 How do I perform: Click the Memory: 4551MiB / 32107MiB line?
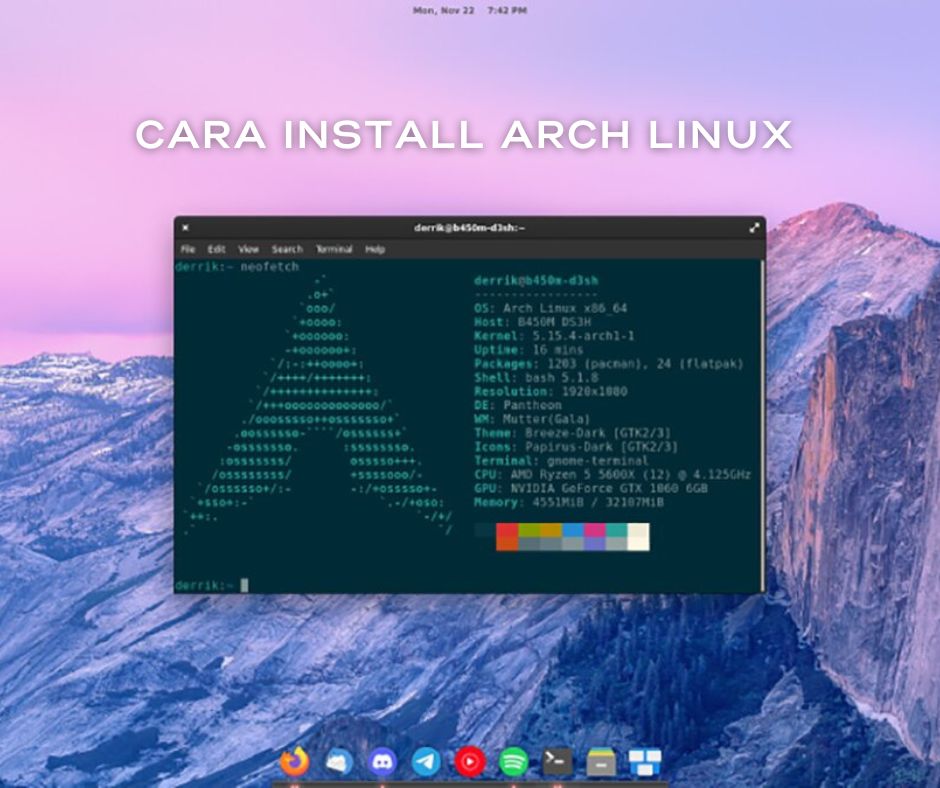coord(569,502)
